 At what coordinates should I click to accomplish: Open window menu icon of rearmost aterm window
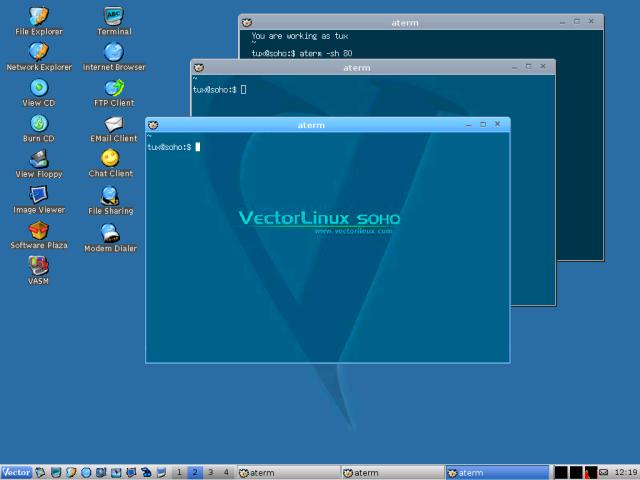point(247,22)
